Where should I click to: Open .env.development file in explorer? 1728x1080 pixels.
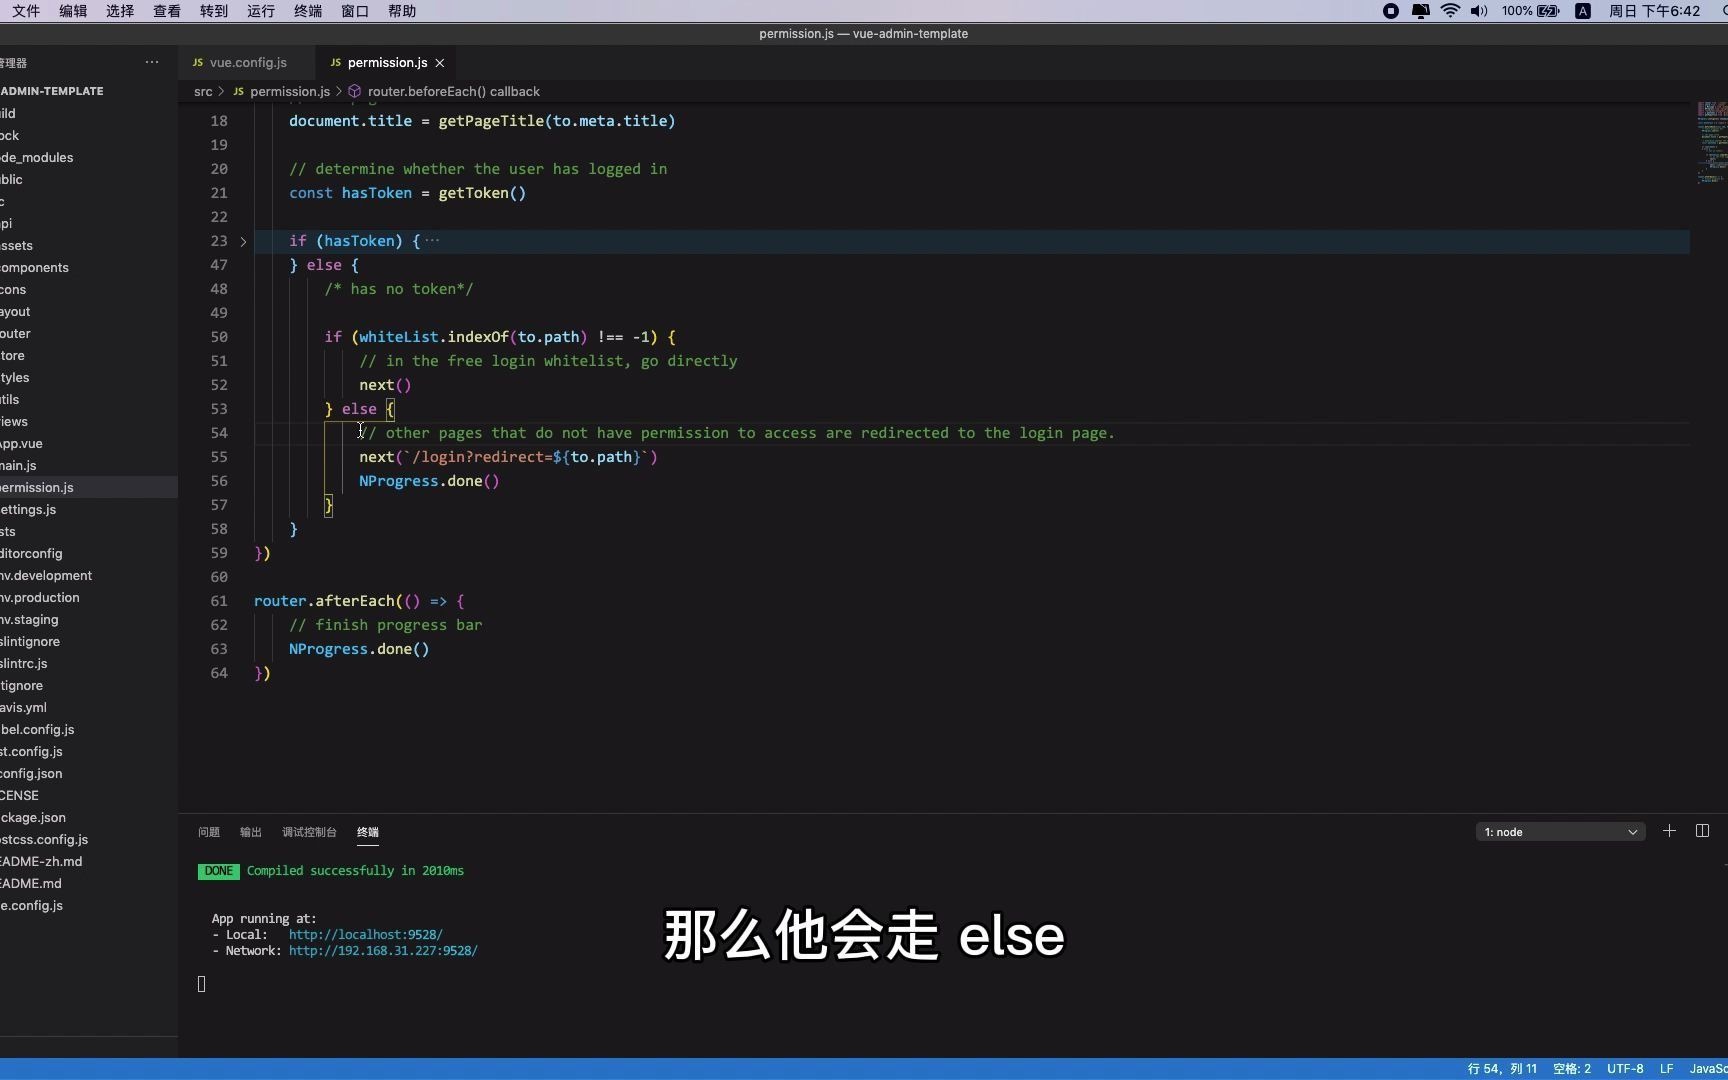pos(89,576)
